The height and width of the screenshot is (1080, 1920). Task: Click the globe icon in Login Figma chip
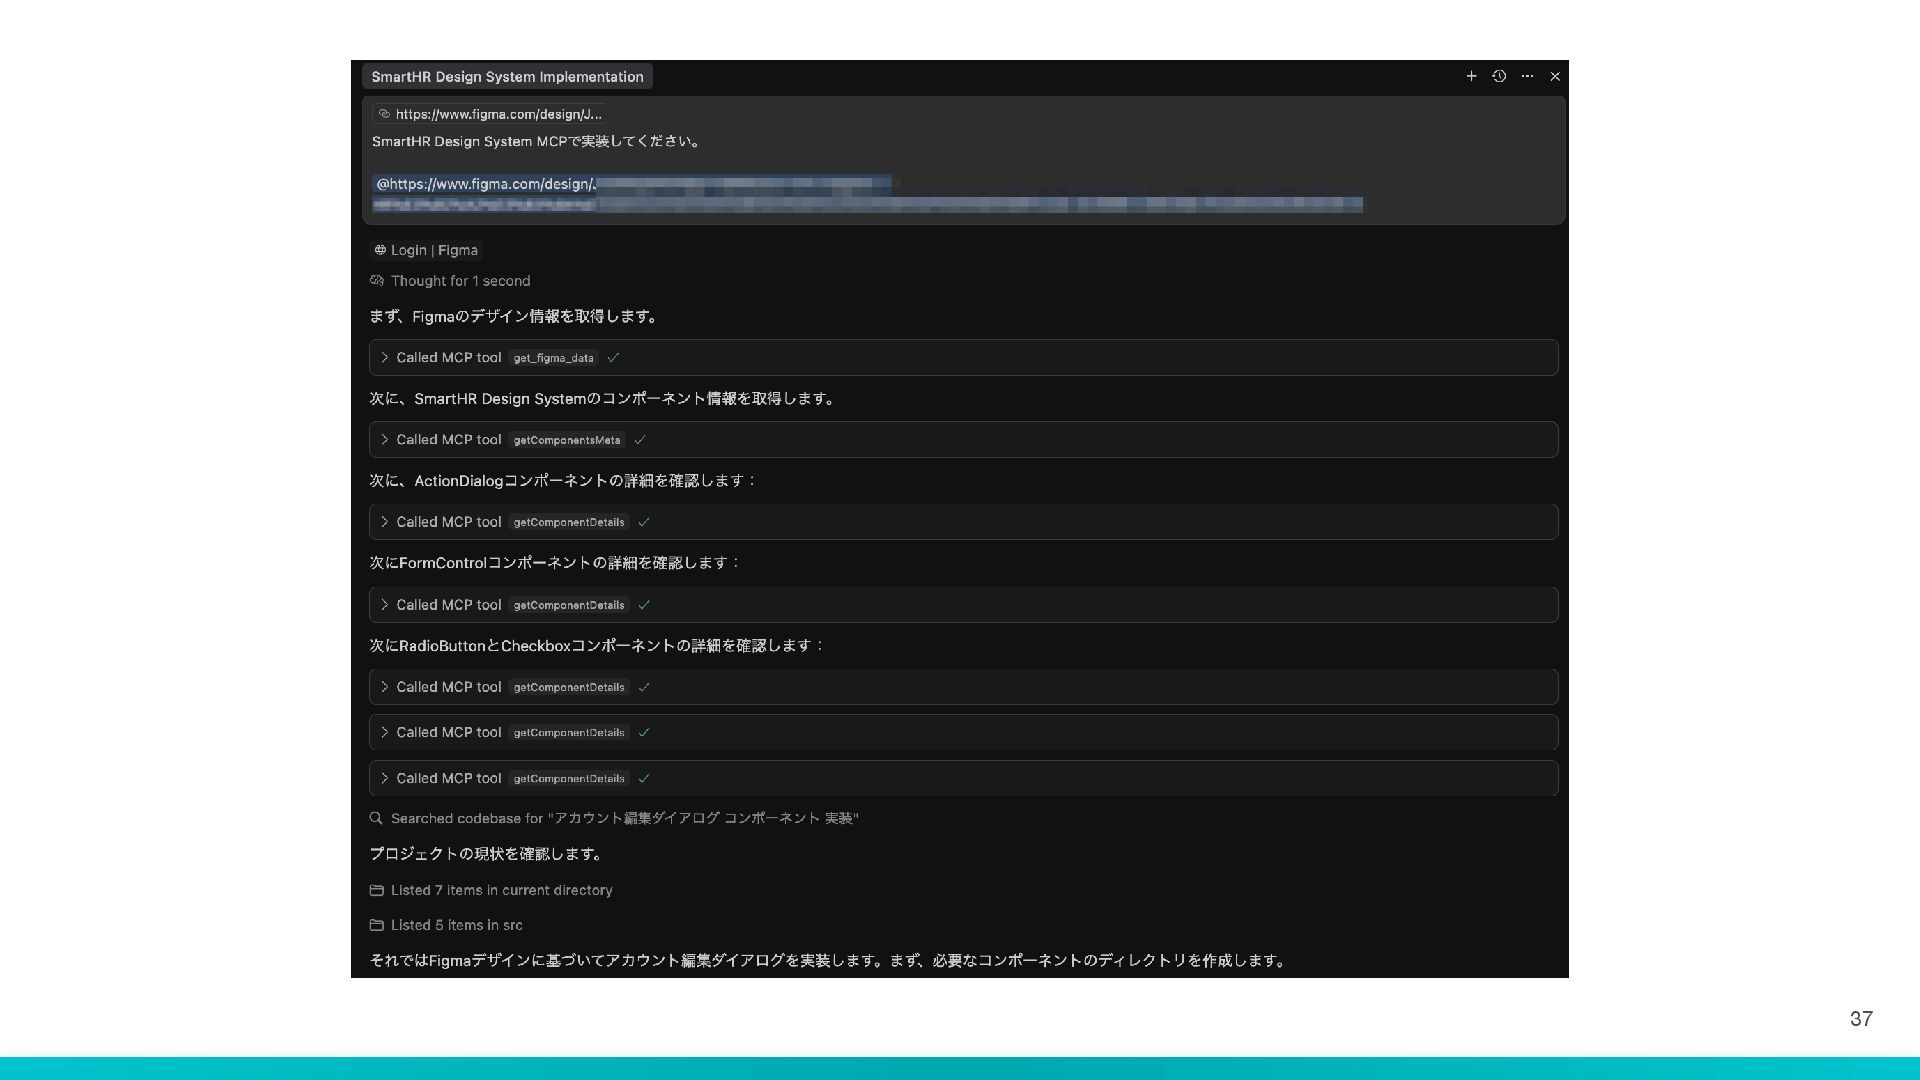tap(380, 250)
